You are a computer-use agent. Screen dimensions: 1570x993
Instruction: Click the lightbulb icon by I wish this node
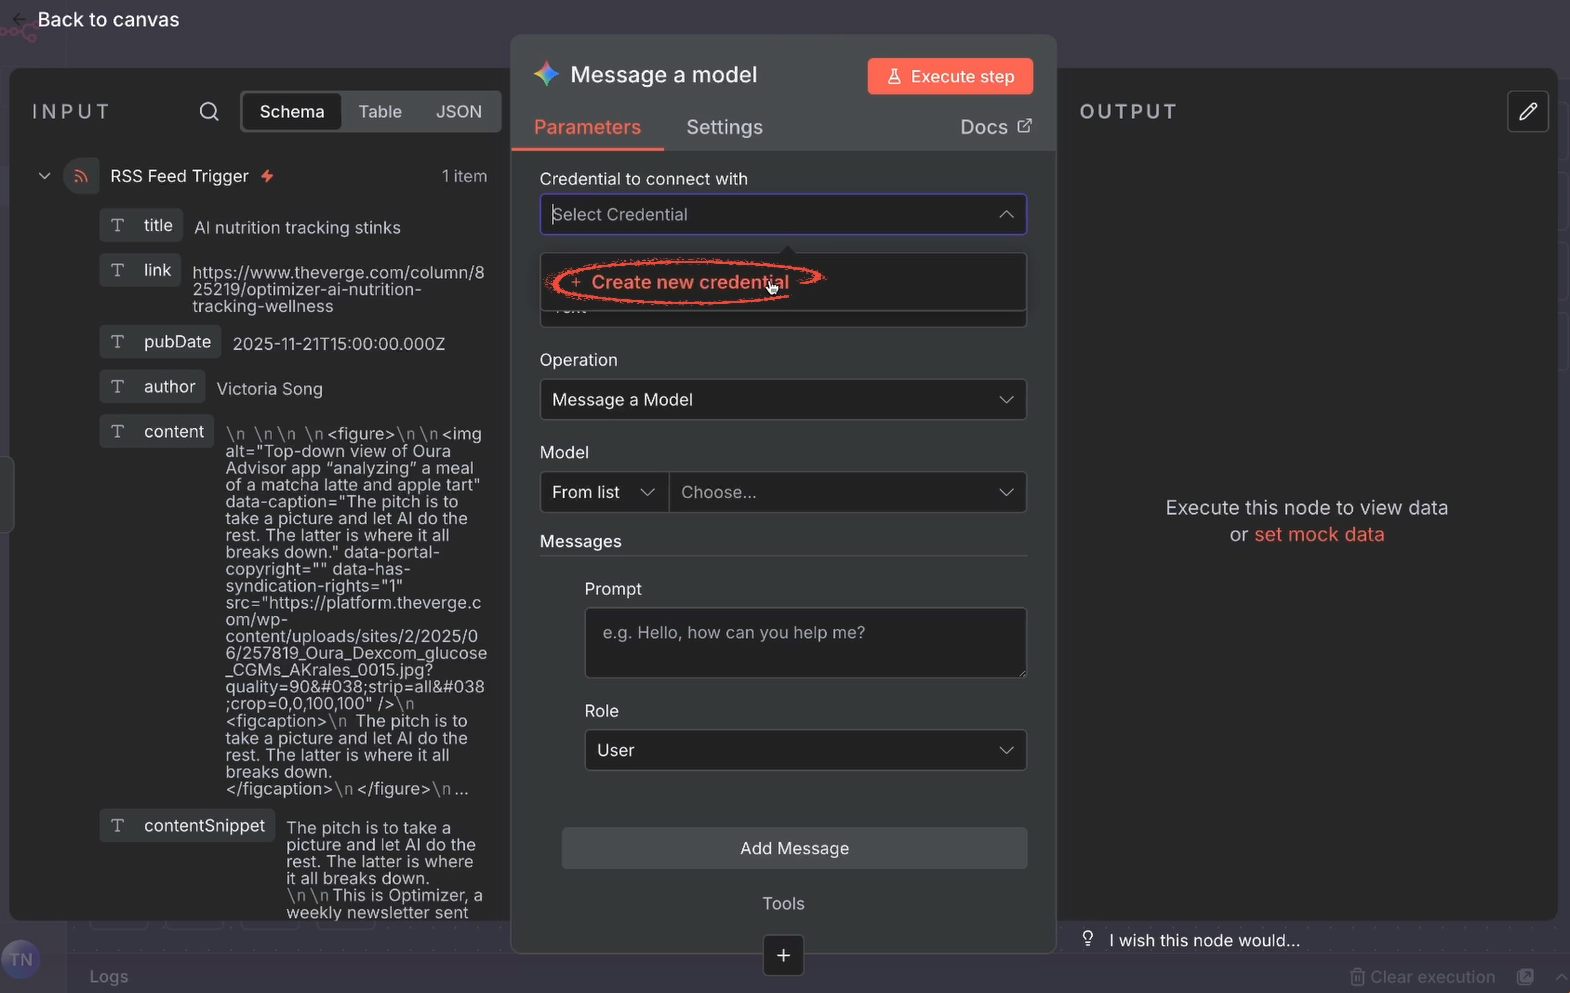point(1088,939)
